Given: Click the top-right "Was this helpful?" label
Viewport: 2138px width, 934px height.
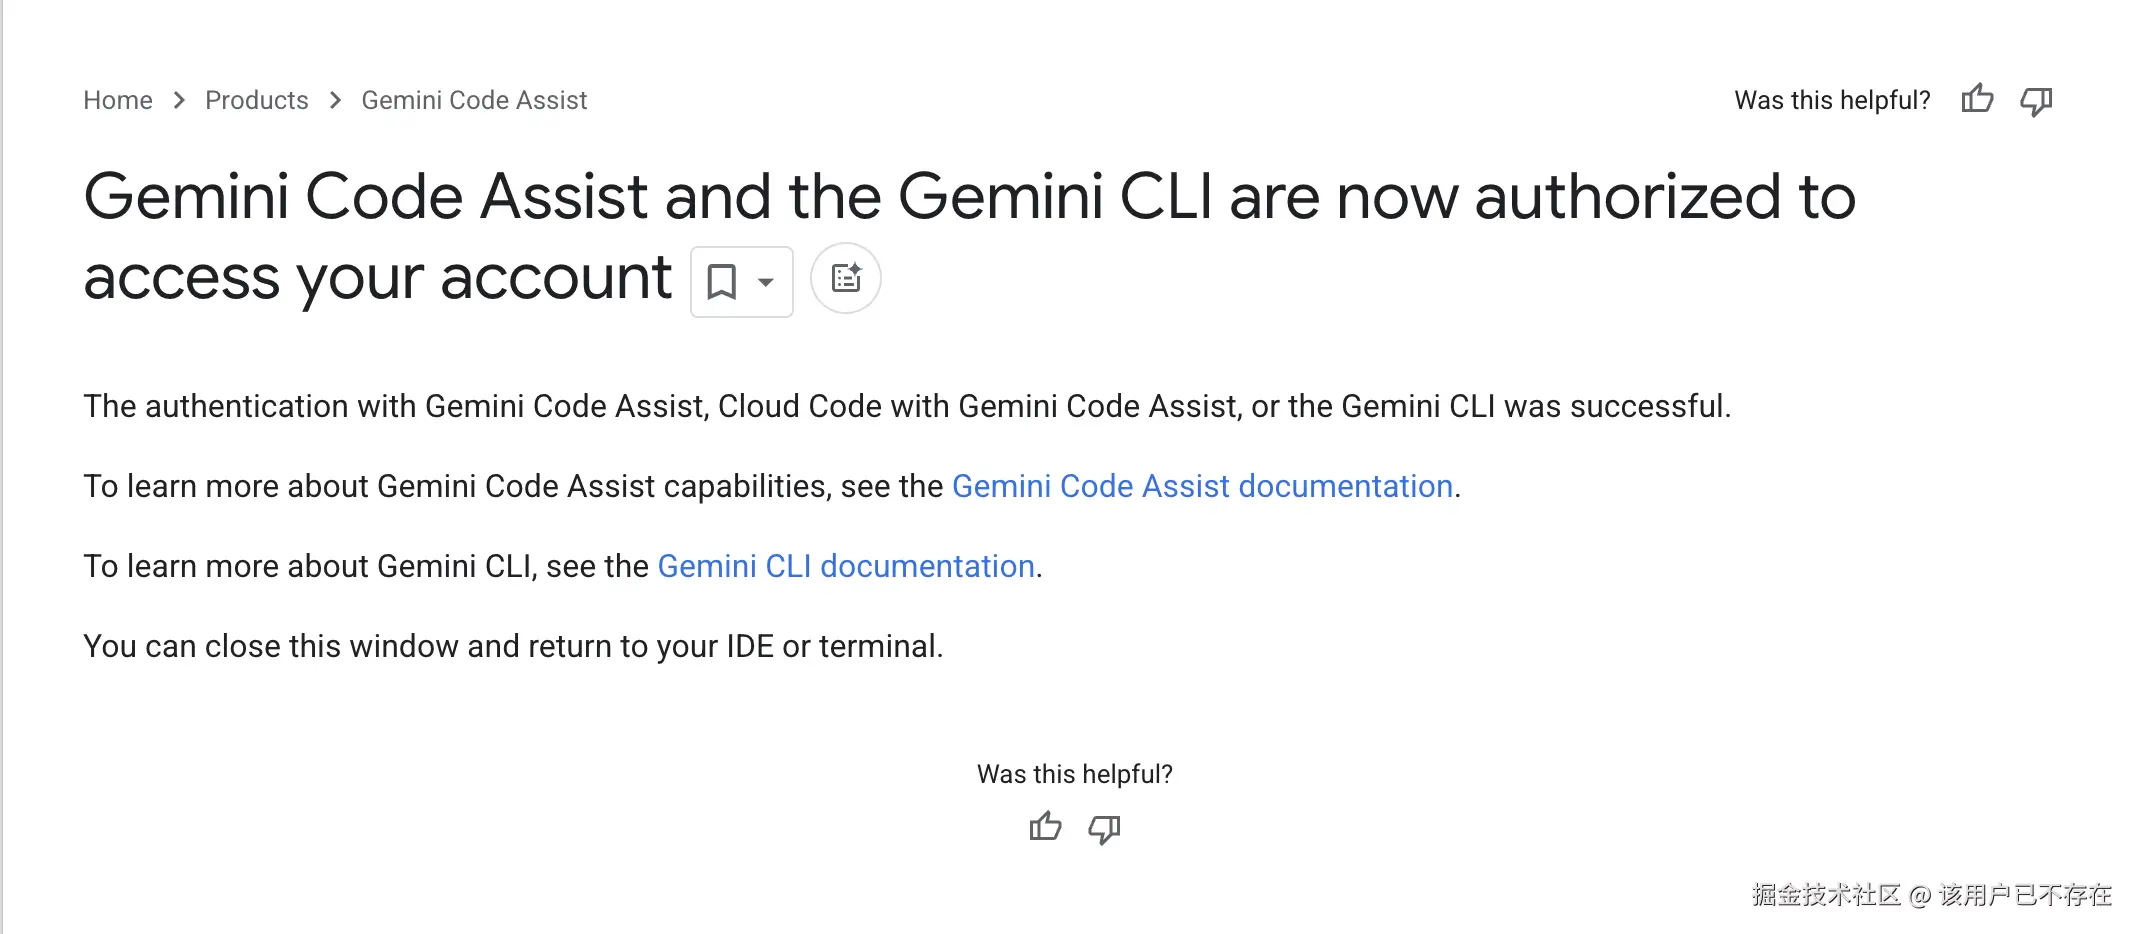Looking at the screenshot, I should coord(1832,100).
